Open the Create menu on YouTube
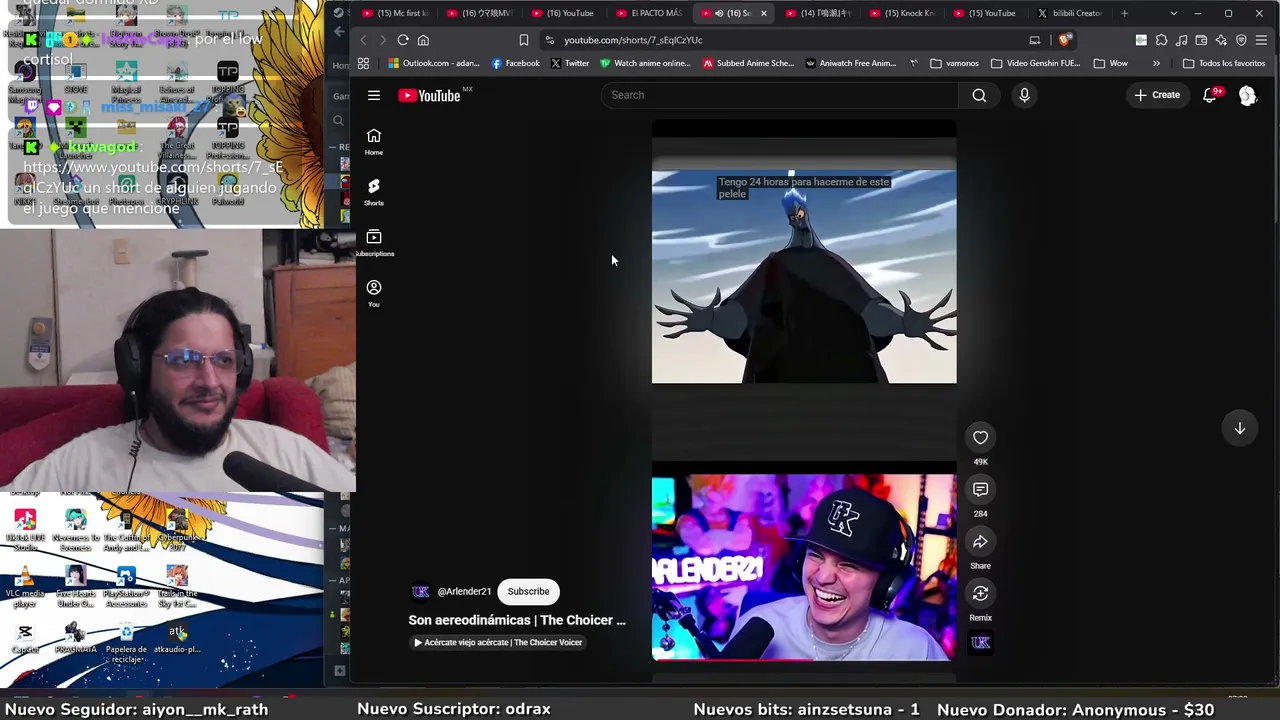1280x720 pixels. (1157, 95)
